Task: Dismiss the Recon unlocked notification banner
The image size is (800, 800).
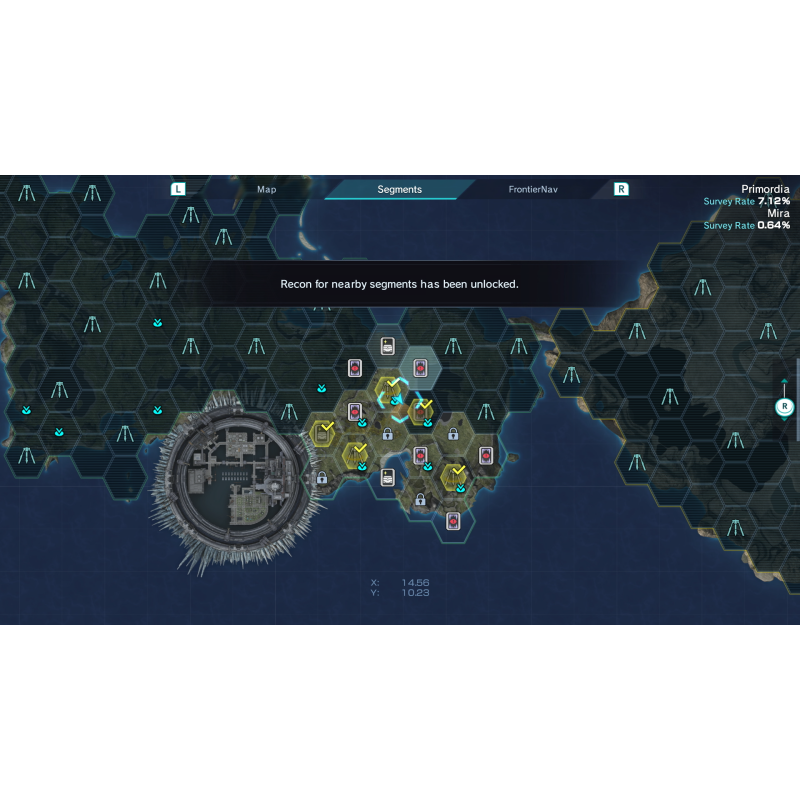Action: pyautogui.click(x=399, y=284)
